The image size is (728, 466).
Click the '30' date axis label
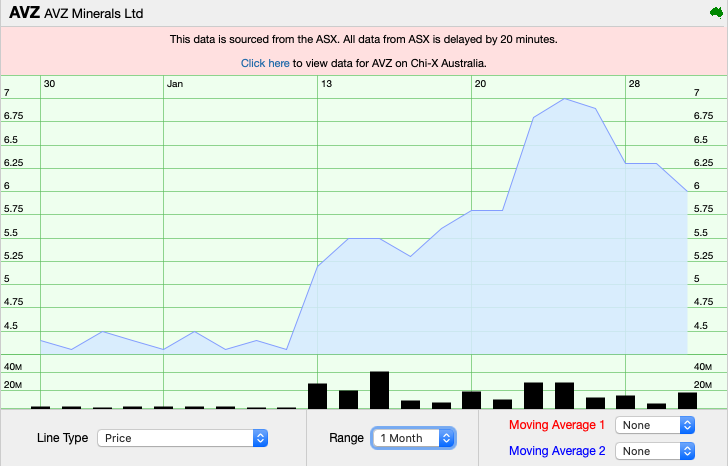coord(49,84)
